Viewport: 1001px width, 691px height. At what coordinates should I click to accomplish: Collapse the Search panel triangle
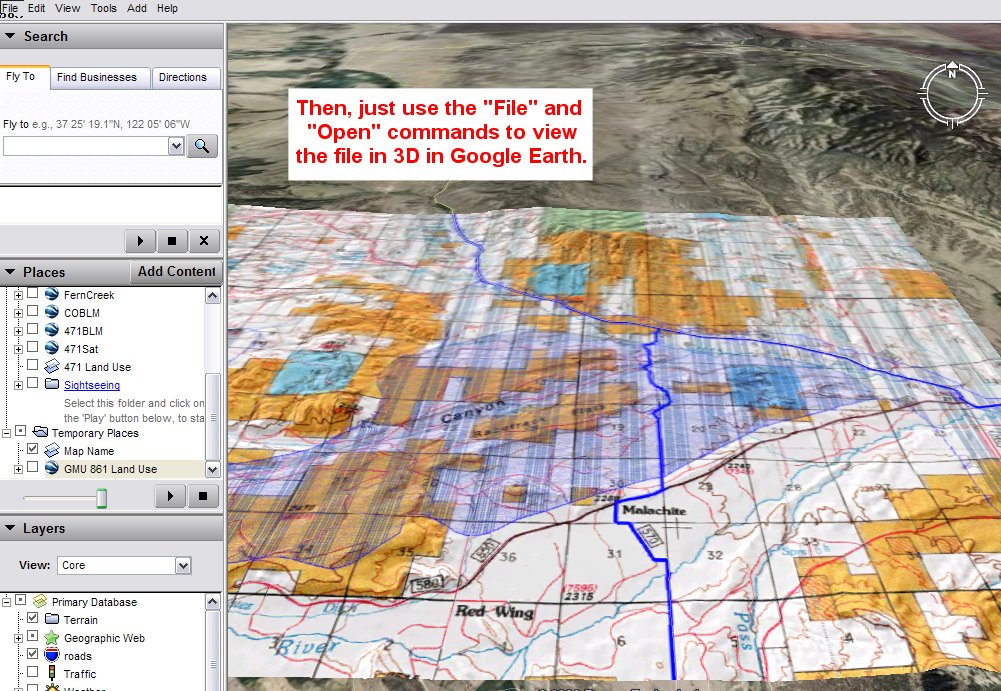(x=10, y=36)
